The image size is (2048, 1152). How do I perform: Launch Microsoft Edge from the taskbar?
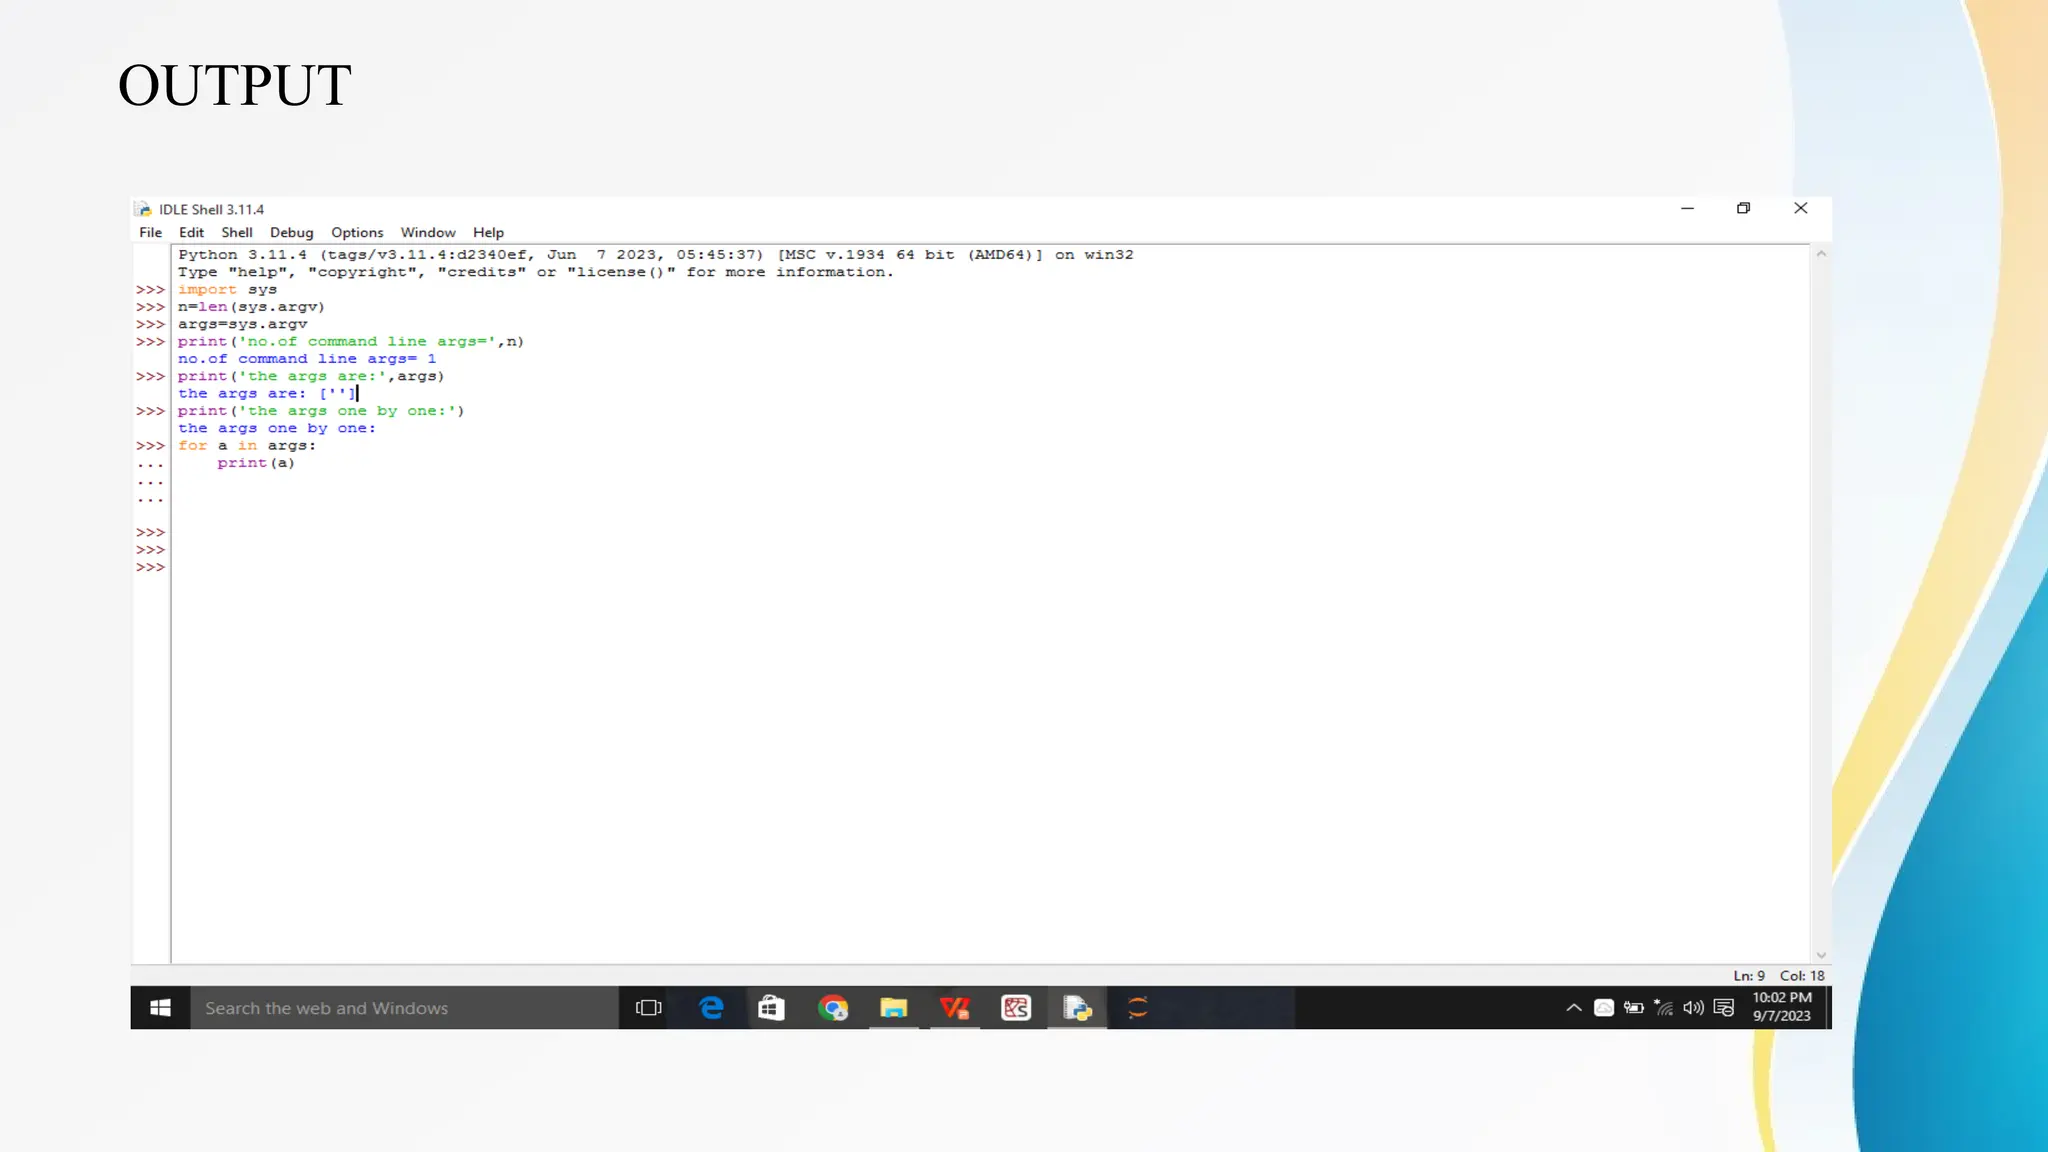(x=711, y=1008)
